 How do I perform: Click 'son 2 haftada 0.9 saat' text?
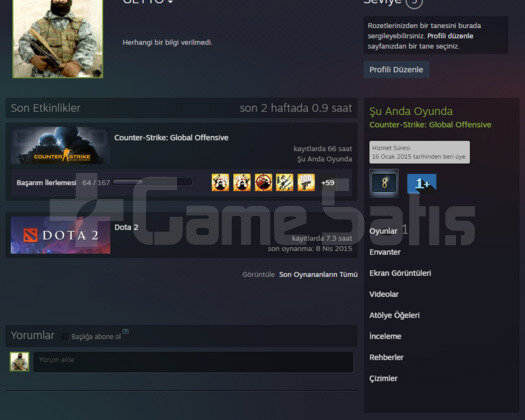(296, 108)
